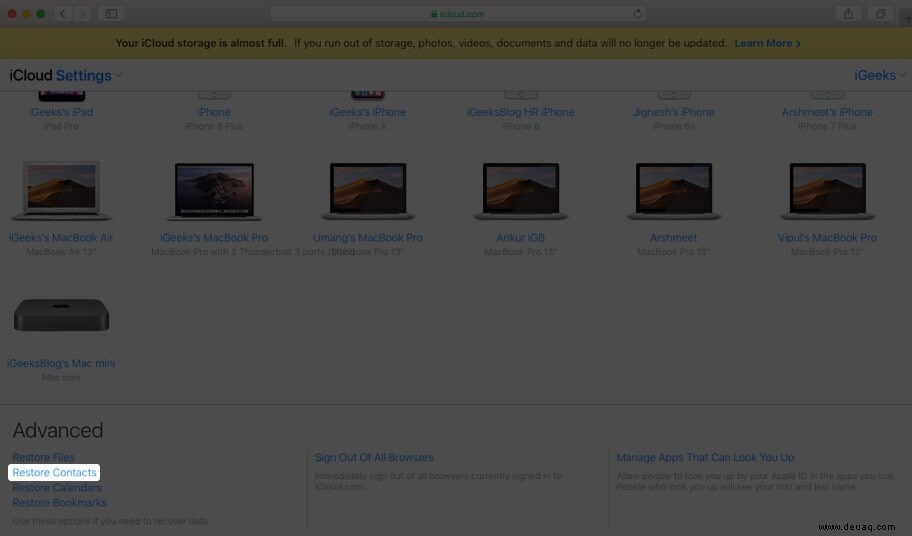
Task: Click Sign Out Of All Browsers
Action: click(374, 458)
